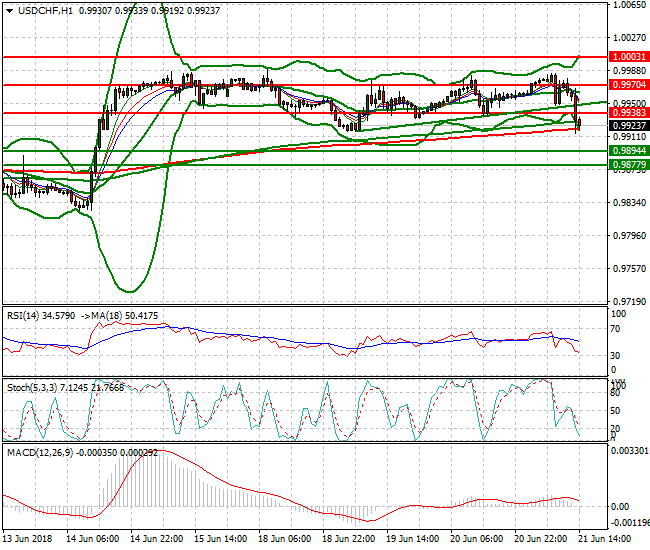
Task: Click the RSI scale value 70
Action: (616, 329)
